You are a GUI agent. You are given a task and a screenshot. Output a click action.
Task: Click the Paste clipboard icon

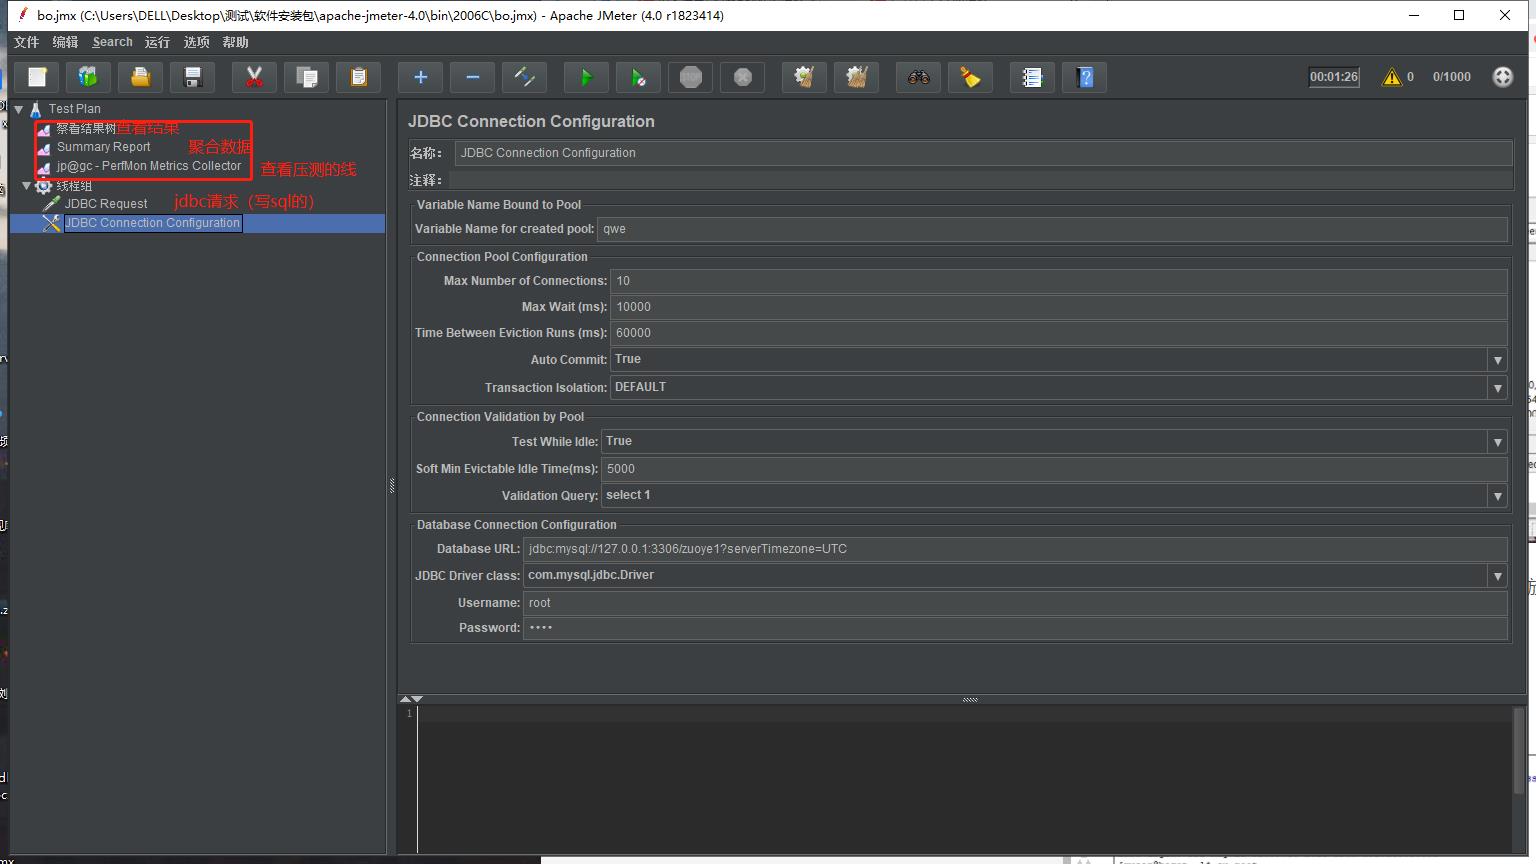[x=358, y=77]
